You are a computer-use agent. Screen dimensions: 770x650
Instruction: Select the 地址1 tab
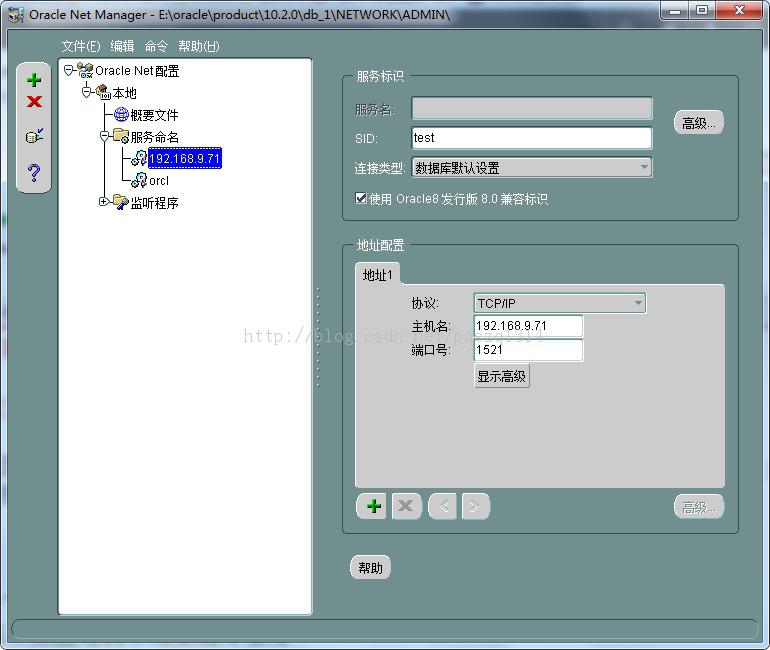coord(377,275)
